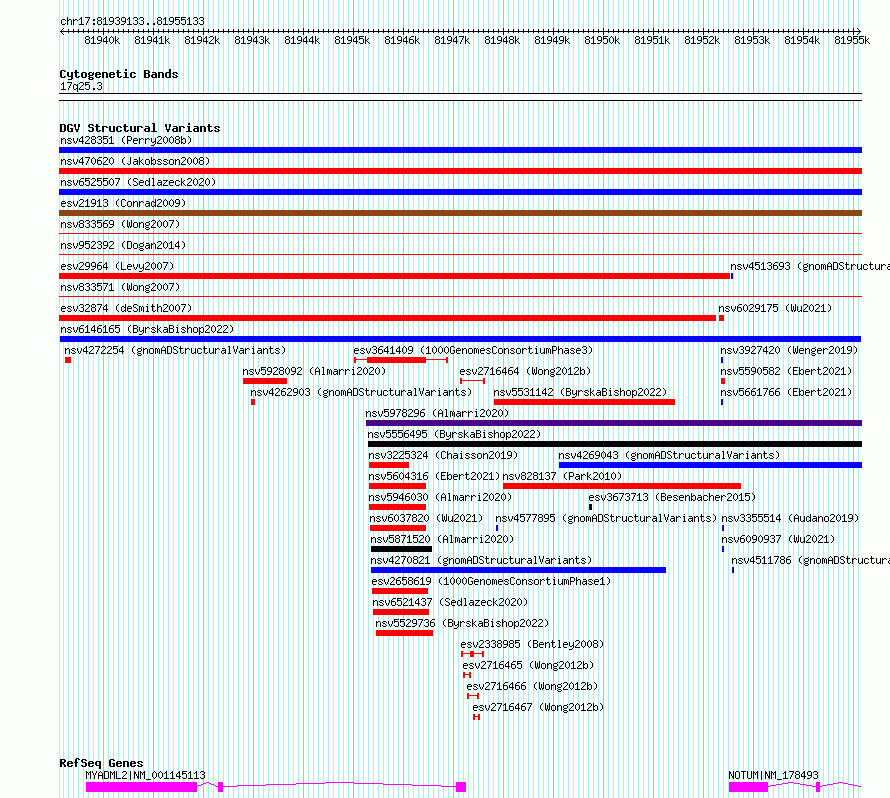This screenshot has width=890, height=798.
Task: Click nsv3355514 (Audano2019) label
Action: point(790,518)
